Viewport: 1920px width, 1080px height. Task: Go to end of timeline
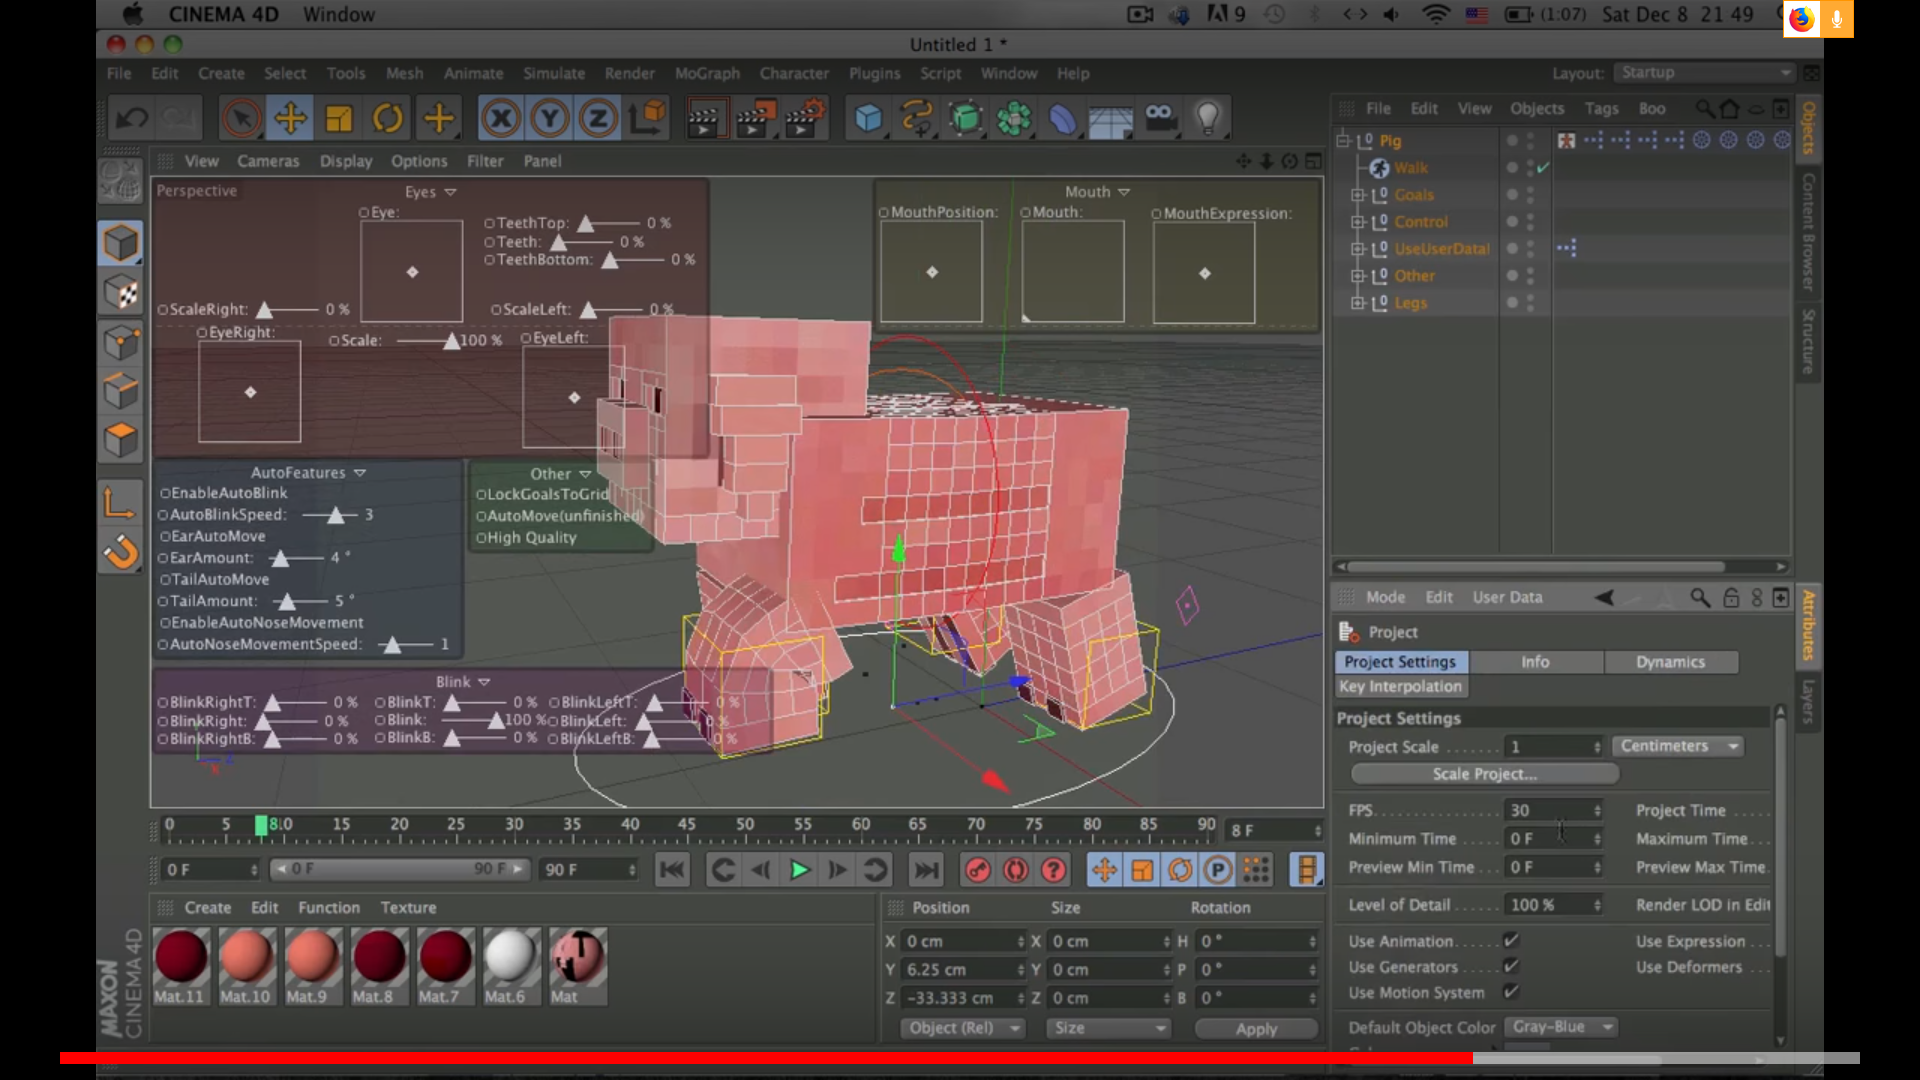927,870
